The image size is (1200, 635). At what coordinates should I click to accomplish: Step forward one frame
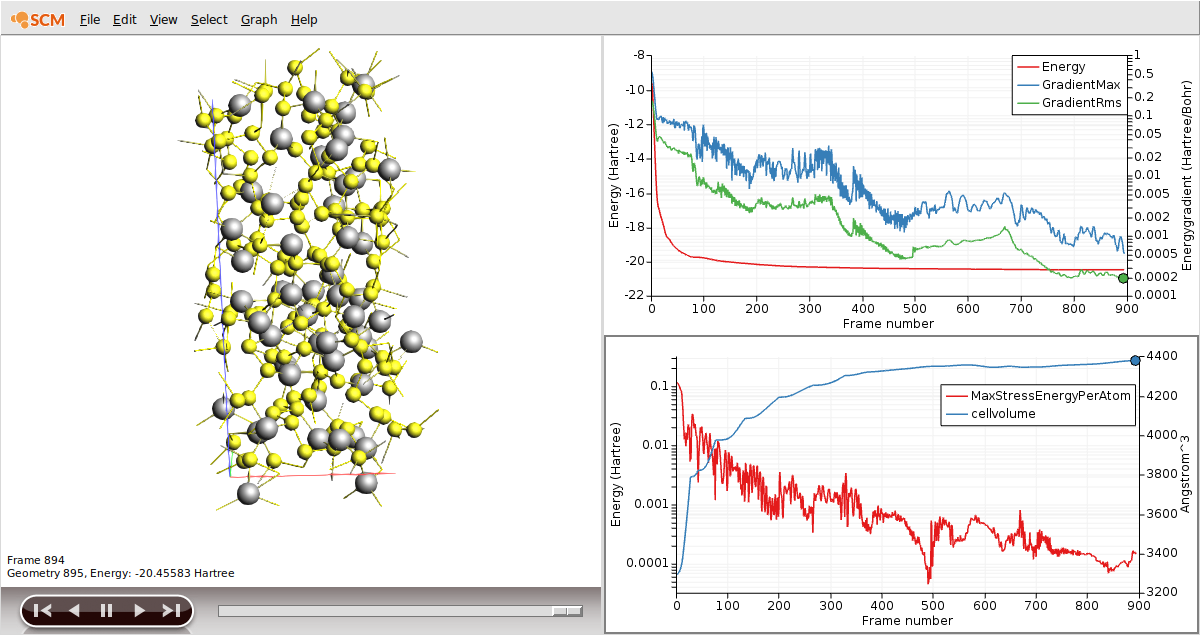139,610
